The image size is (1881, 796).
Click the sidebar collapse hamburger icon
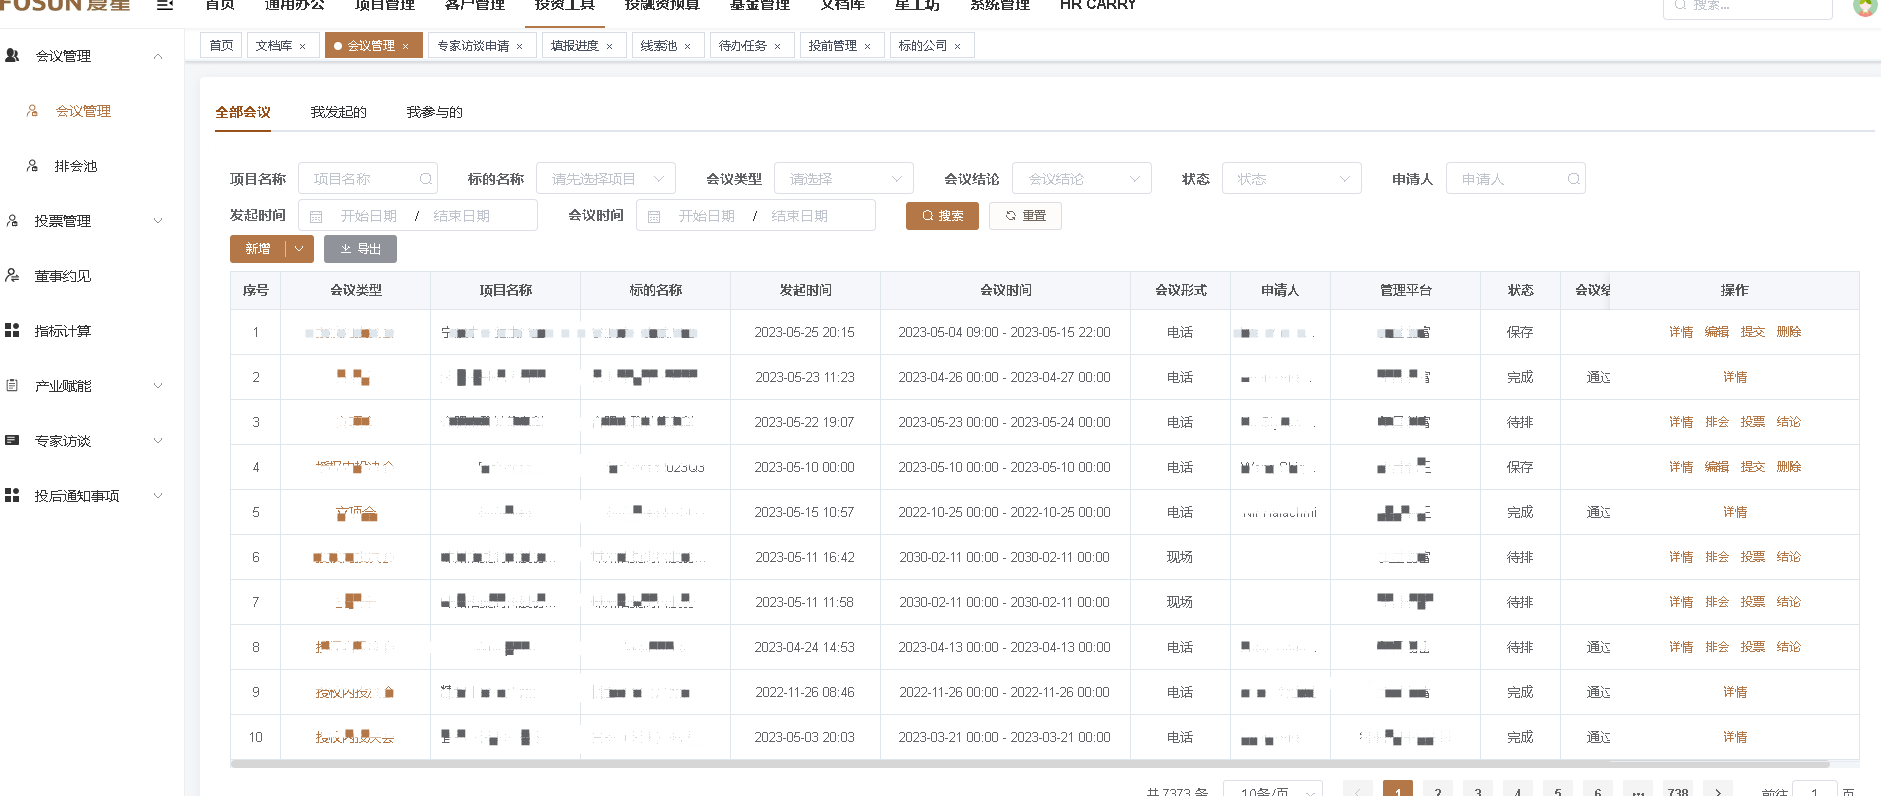[x=166, y=5]
